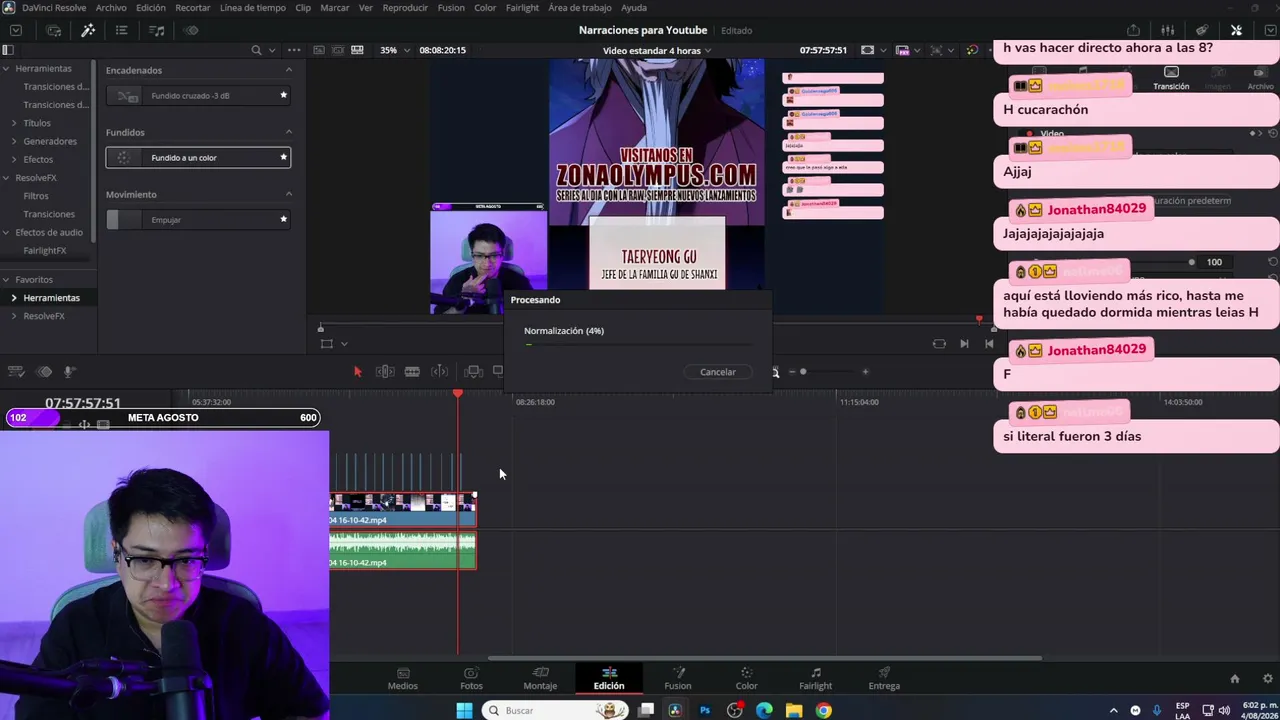Image resolution: width=1280 pixels, height=720 pixels.
Task: Toggle favorite star for Fundido cruzado -3 dB
Action: coord(284,96)
